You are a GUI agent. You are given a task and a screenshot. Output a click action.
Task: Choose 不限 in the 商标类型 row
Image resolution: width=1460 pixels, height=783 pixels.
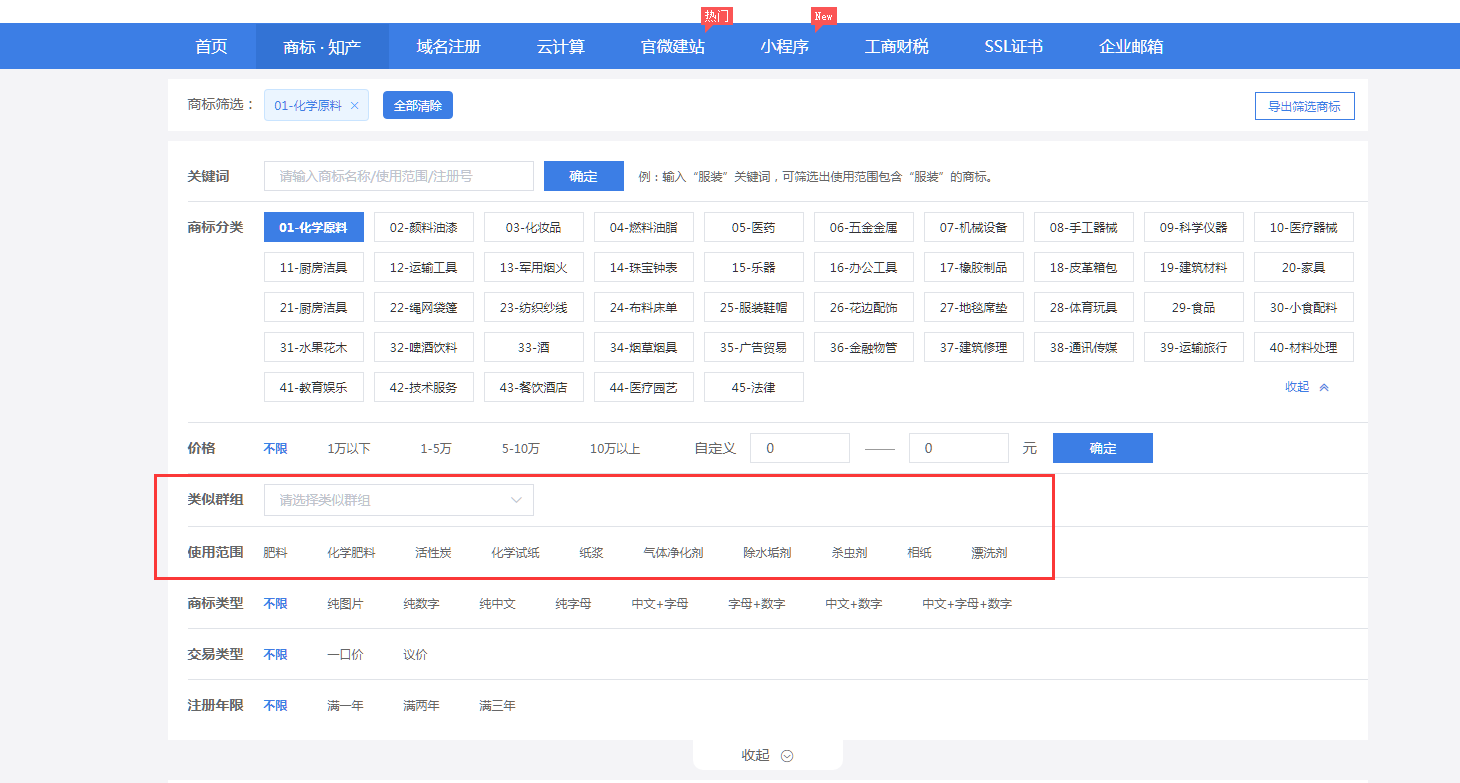point(275,604)
